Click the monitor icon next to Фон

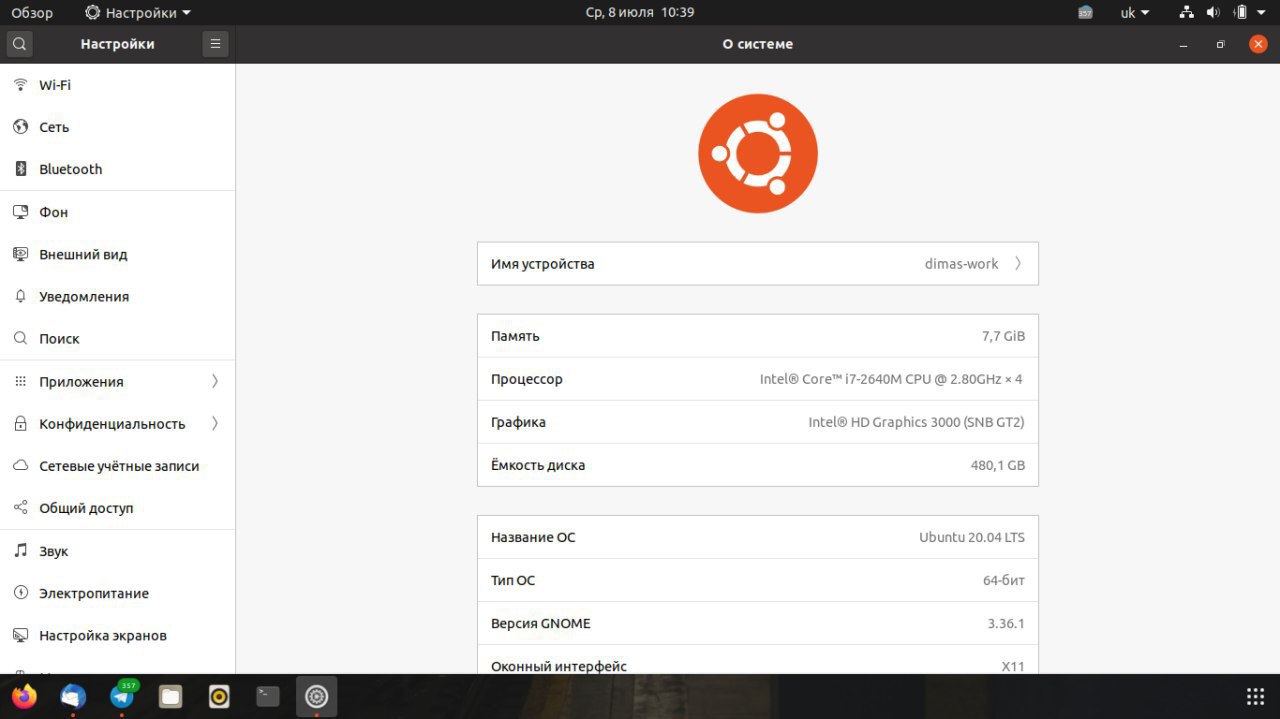point(20,212)
